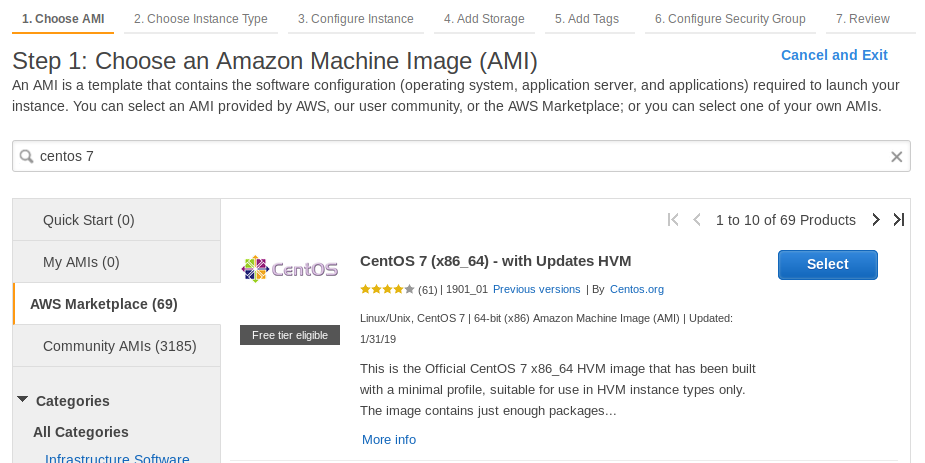Click the magnifier search icon
The image size is (925, 463).
click(27, 156)
